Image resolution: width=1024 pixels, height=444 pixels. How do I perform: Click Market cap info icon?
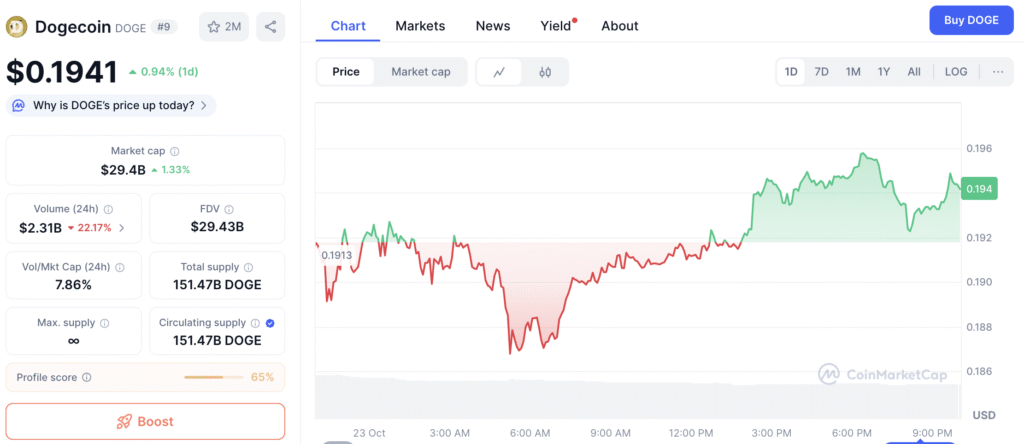pyautogui.click(x=175, y=151)
